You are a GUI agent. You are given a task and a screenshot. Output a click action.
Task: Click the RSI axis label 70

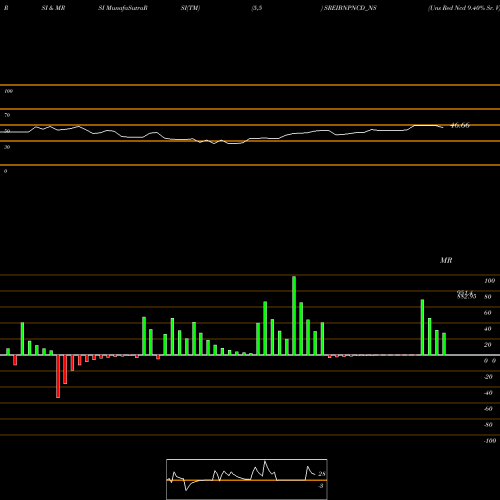(x=7, y=115)
